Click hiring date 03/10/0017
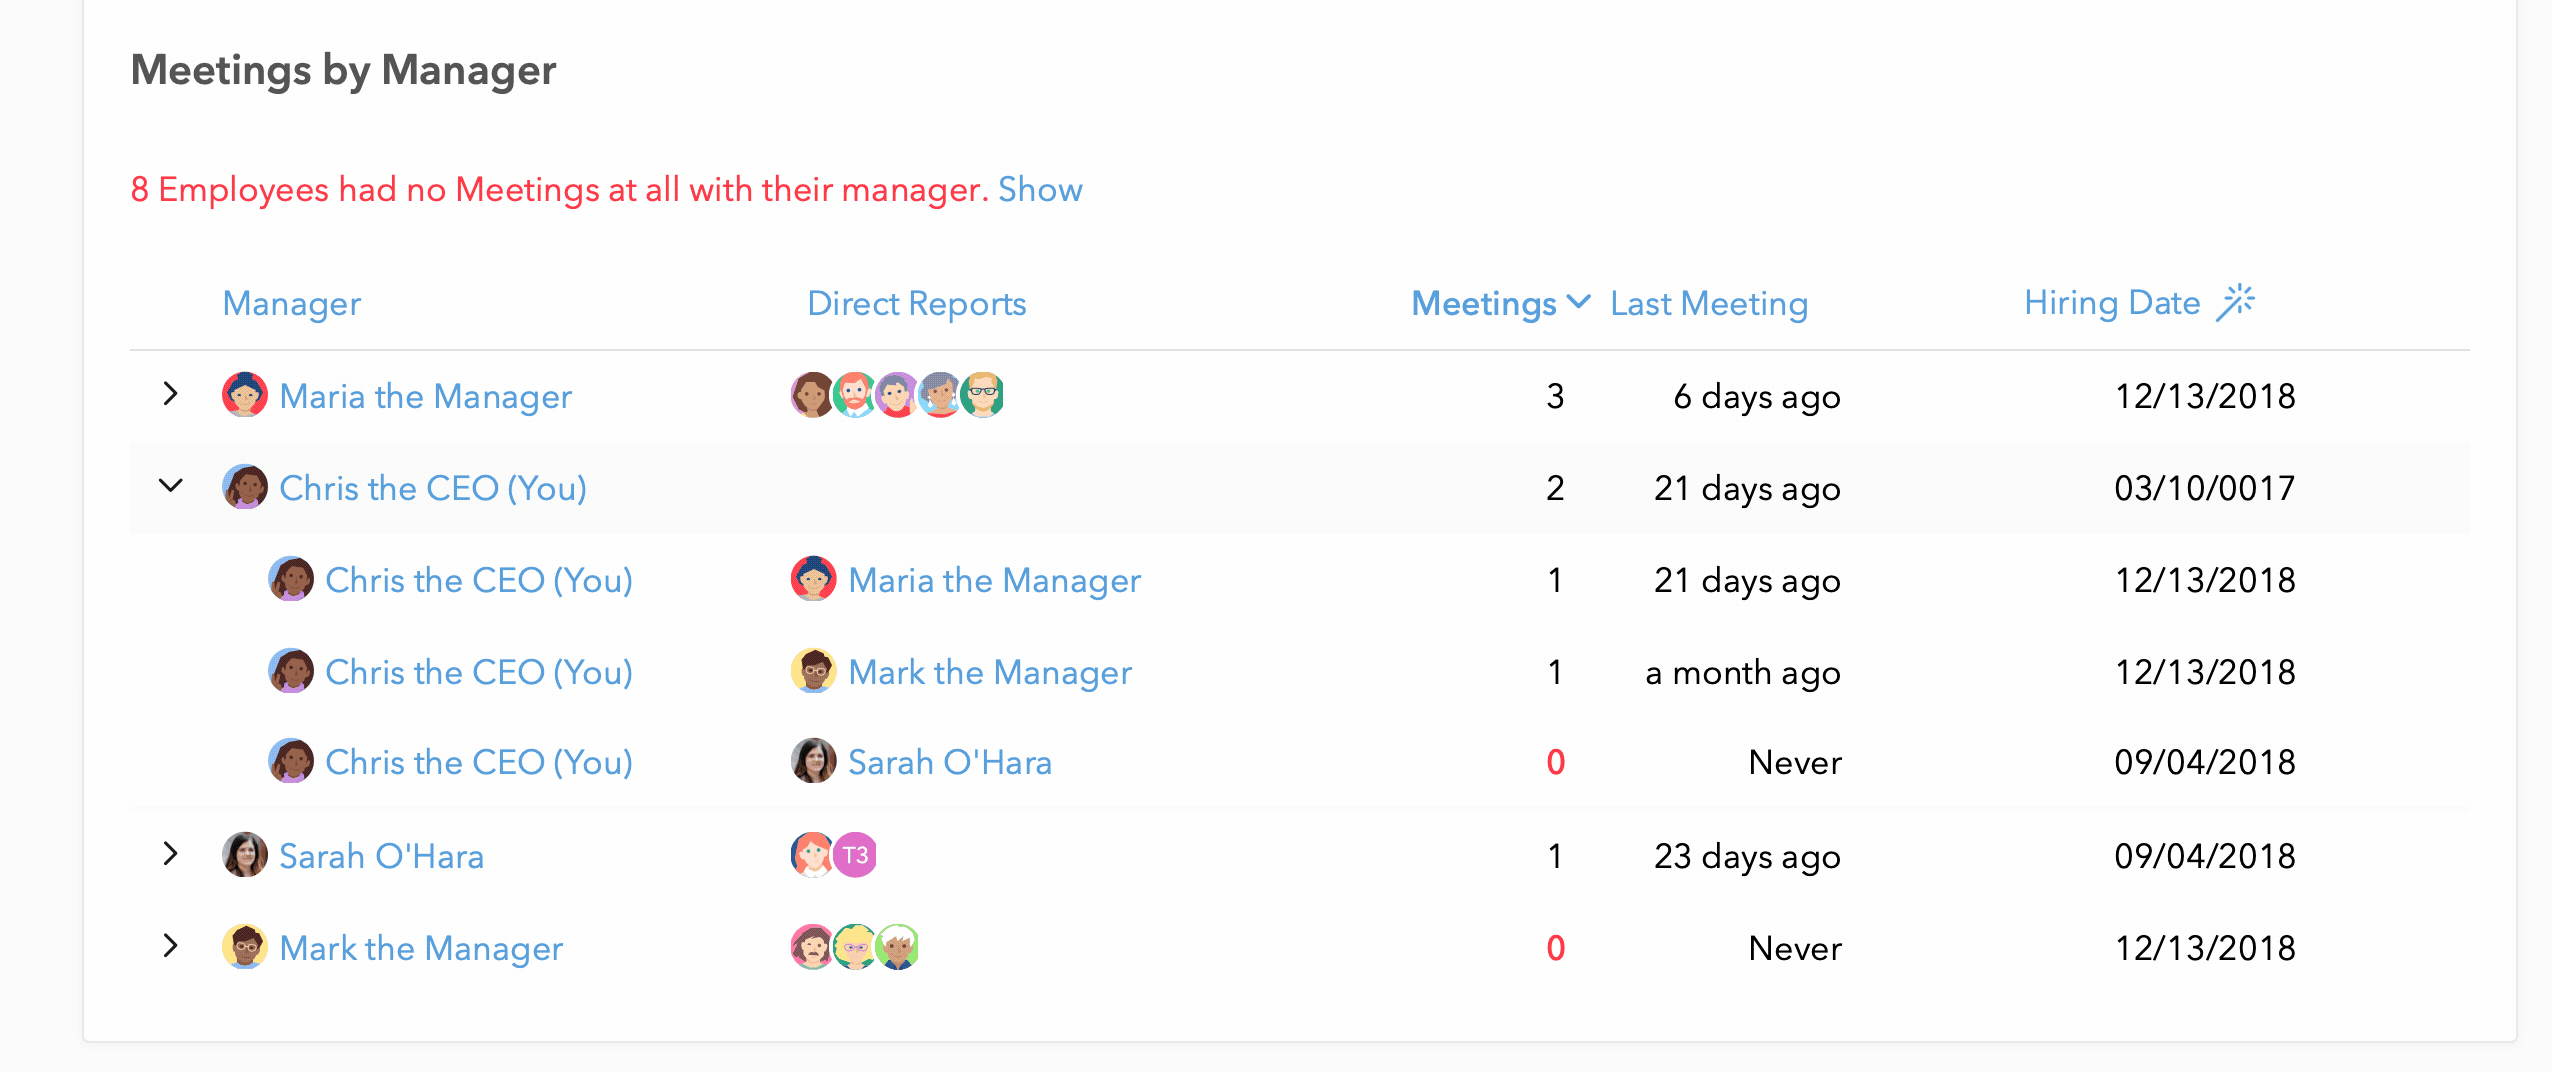Image resolution: width=2552 pixels, height=1072 pixels. [2204, 488]
